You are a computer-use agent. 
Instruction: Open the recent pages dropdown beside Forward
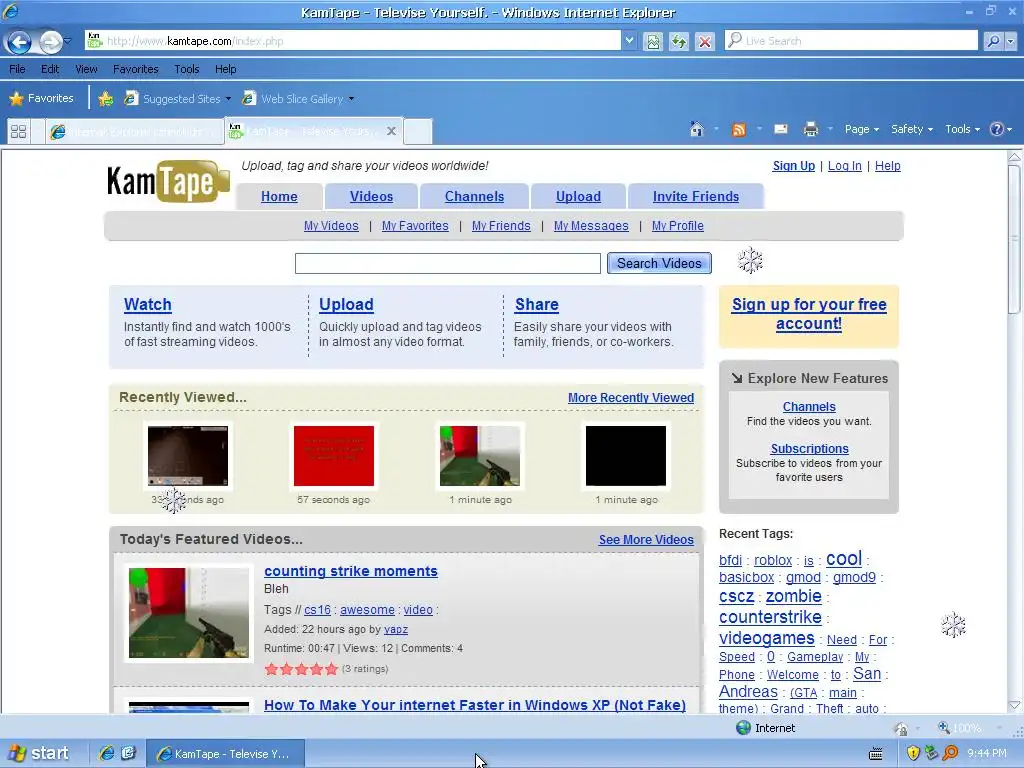click(67, 42)
